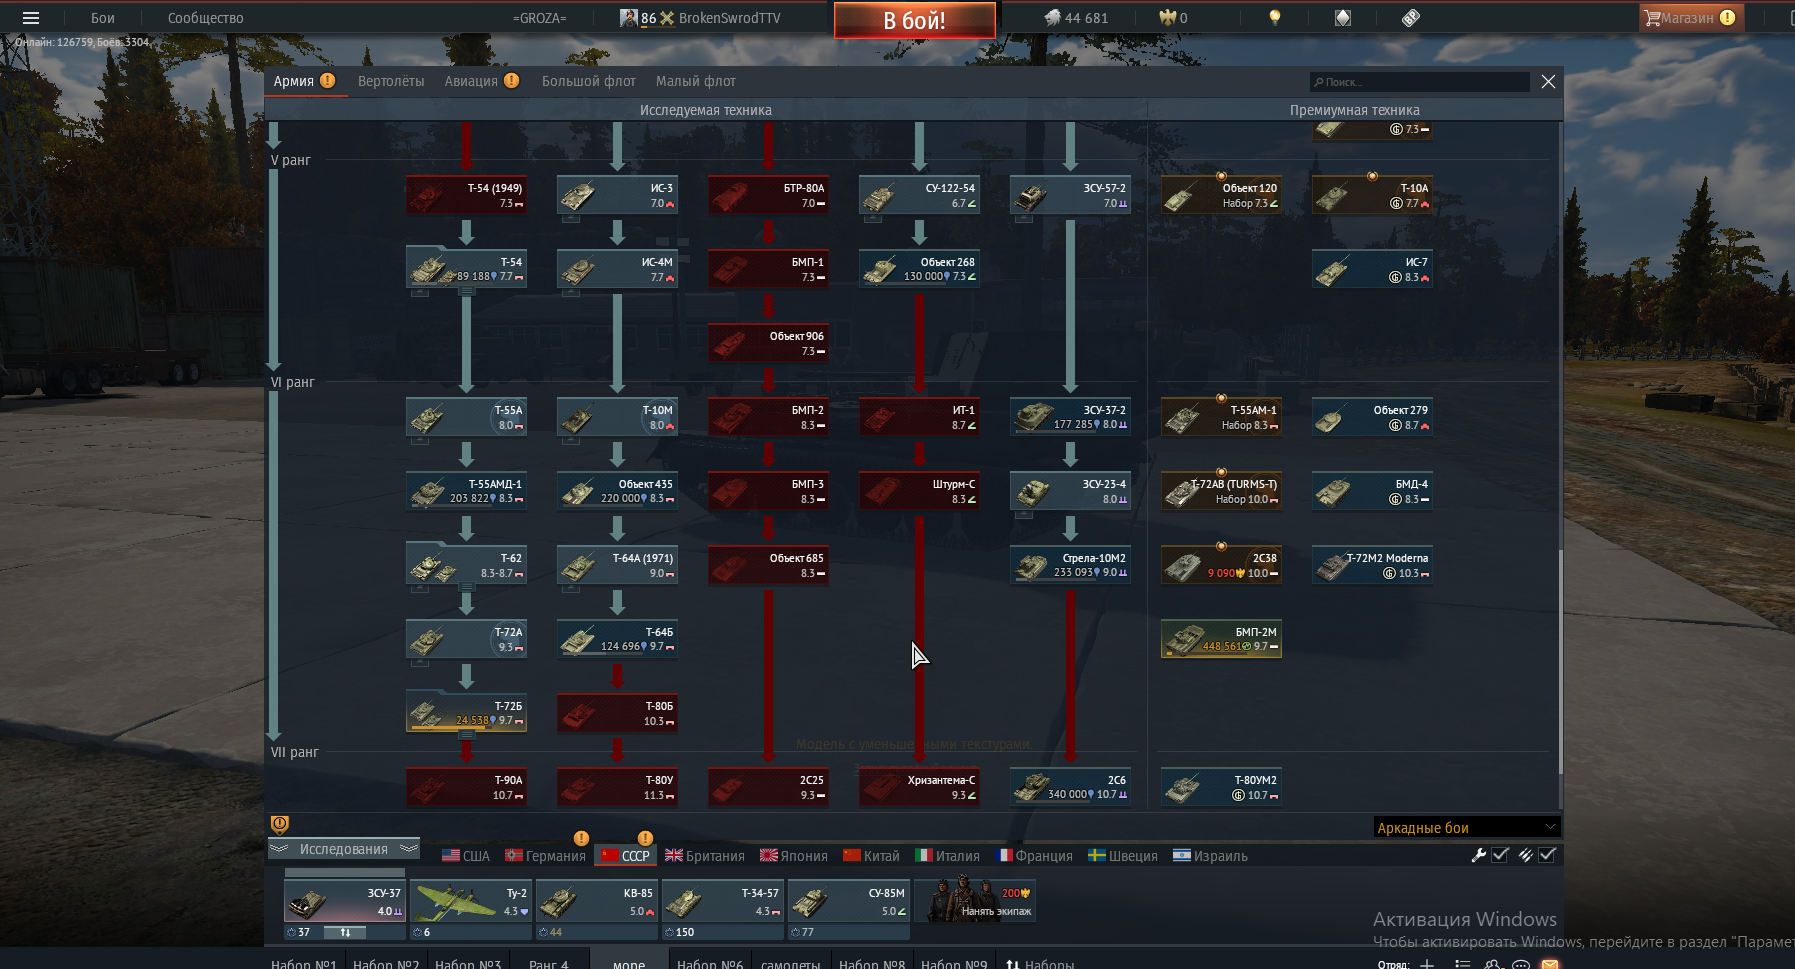Screen dimensions: 1795x969
Task: Switch to the Армия tab
Action: pos(304,81)
